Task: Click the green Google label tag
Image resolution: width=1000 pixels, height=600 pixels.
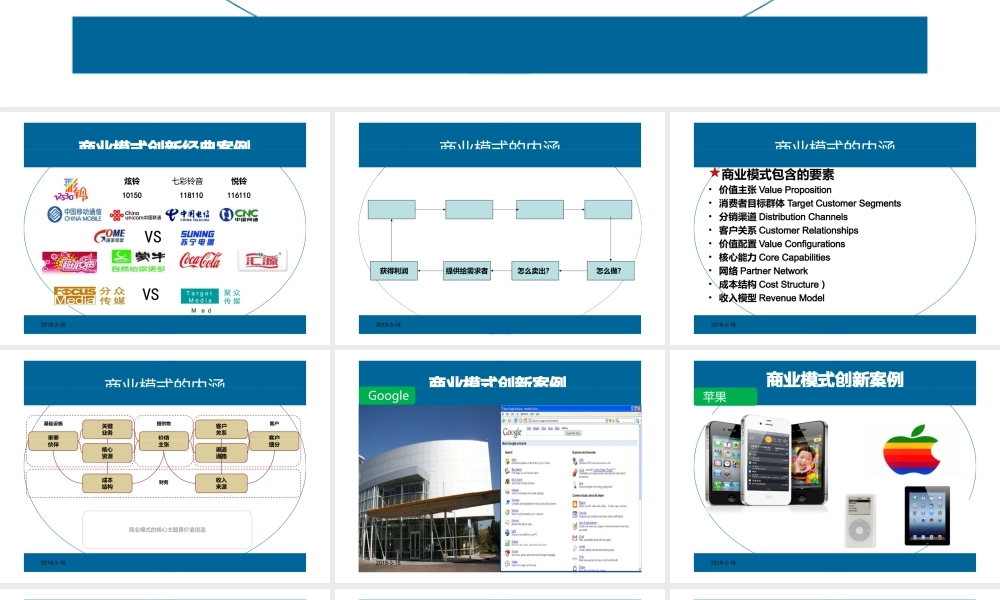Action: (388, 395)
